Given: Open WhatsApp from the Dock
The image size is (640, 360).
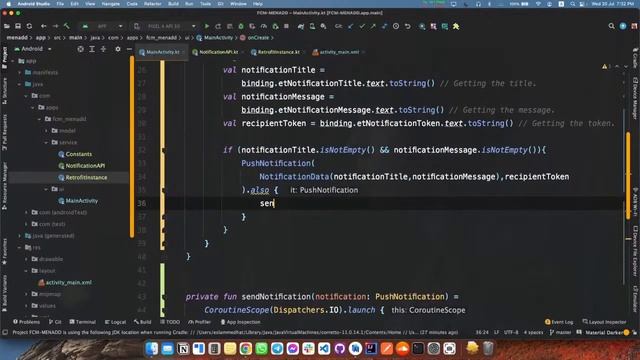Looking at the screenshot, I should pyautogui.click(x=261, y=349).
